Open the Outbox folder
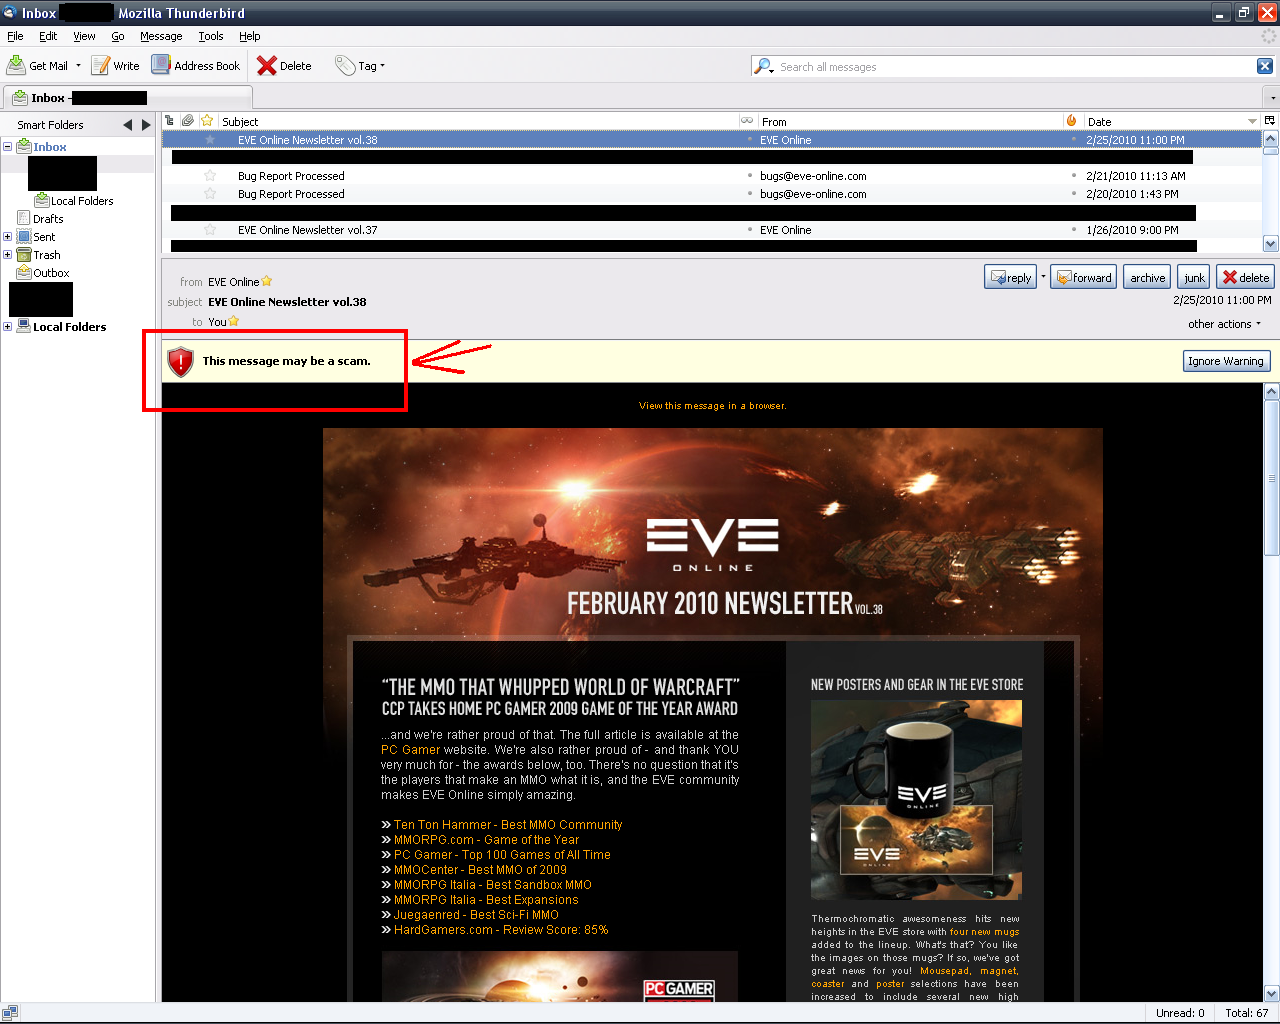This screenshot has height=1024, width=1280. [51, 273]
